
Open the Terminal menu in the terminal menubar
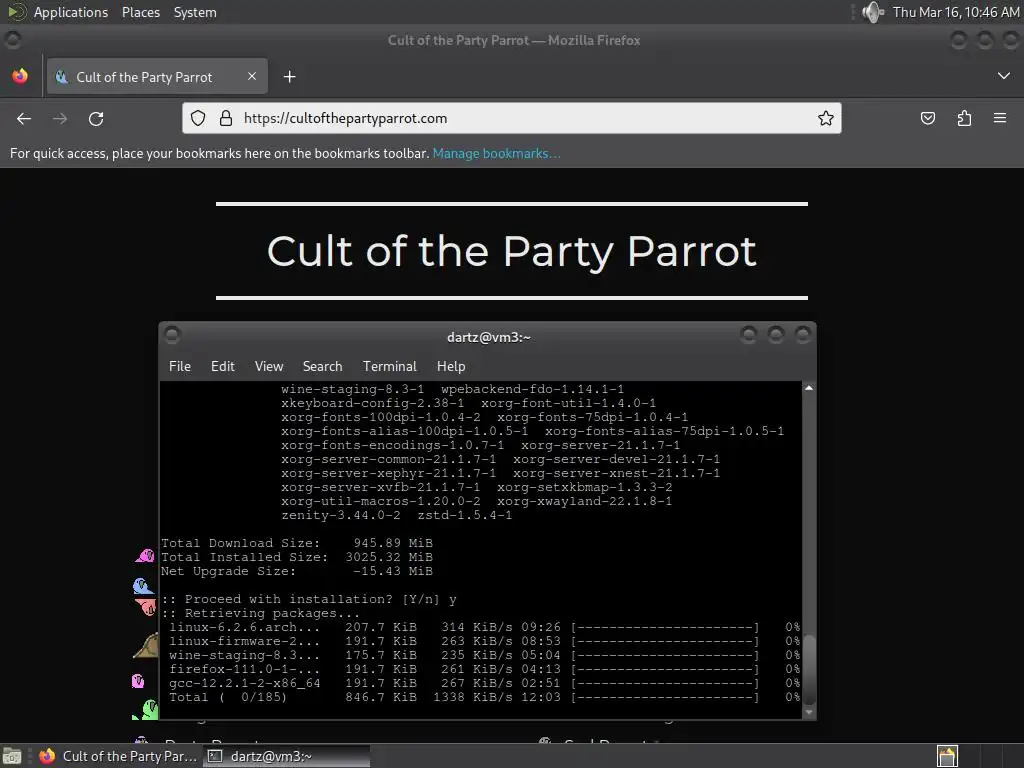(x=389, y=366)
